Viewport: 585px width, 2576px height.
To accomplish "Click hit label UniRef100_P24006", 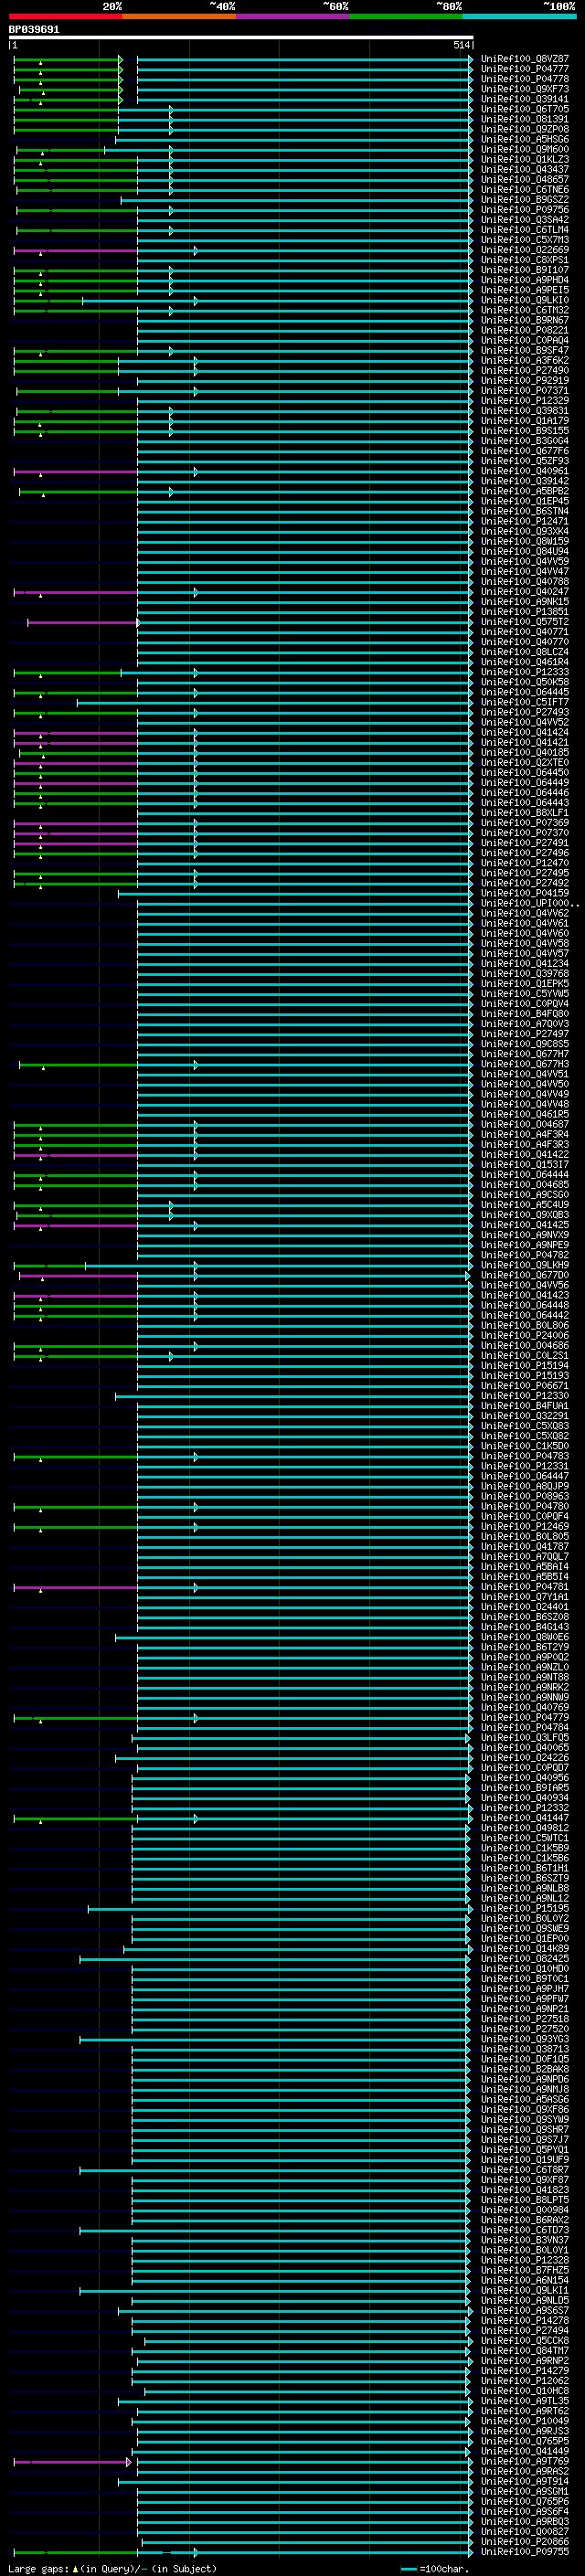I will (x=525, y=1336).
